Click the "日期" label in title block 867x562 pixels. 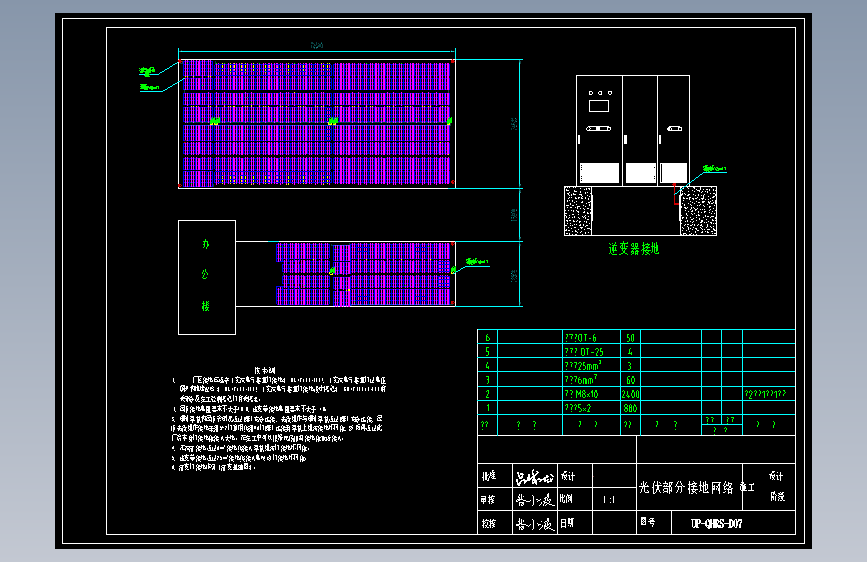tap(567, 523)
